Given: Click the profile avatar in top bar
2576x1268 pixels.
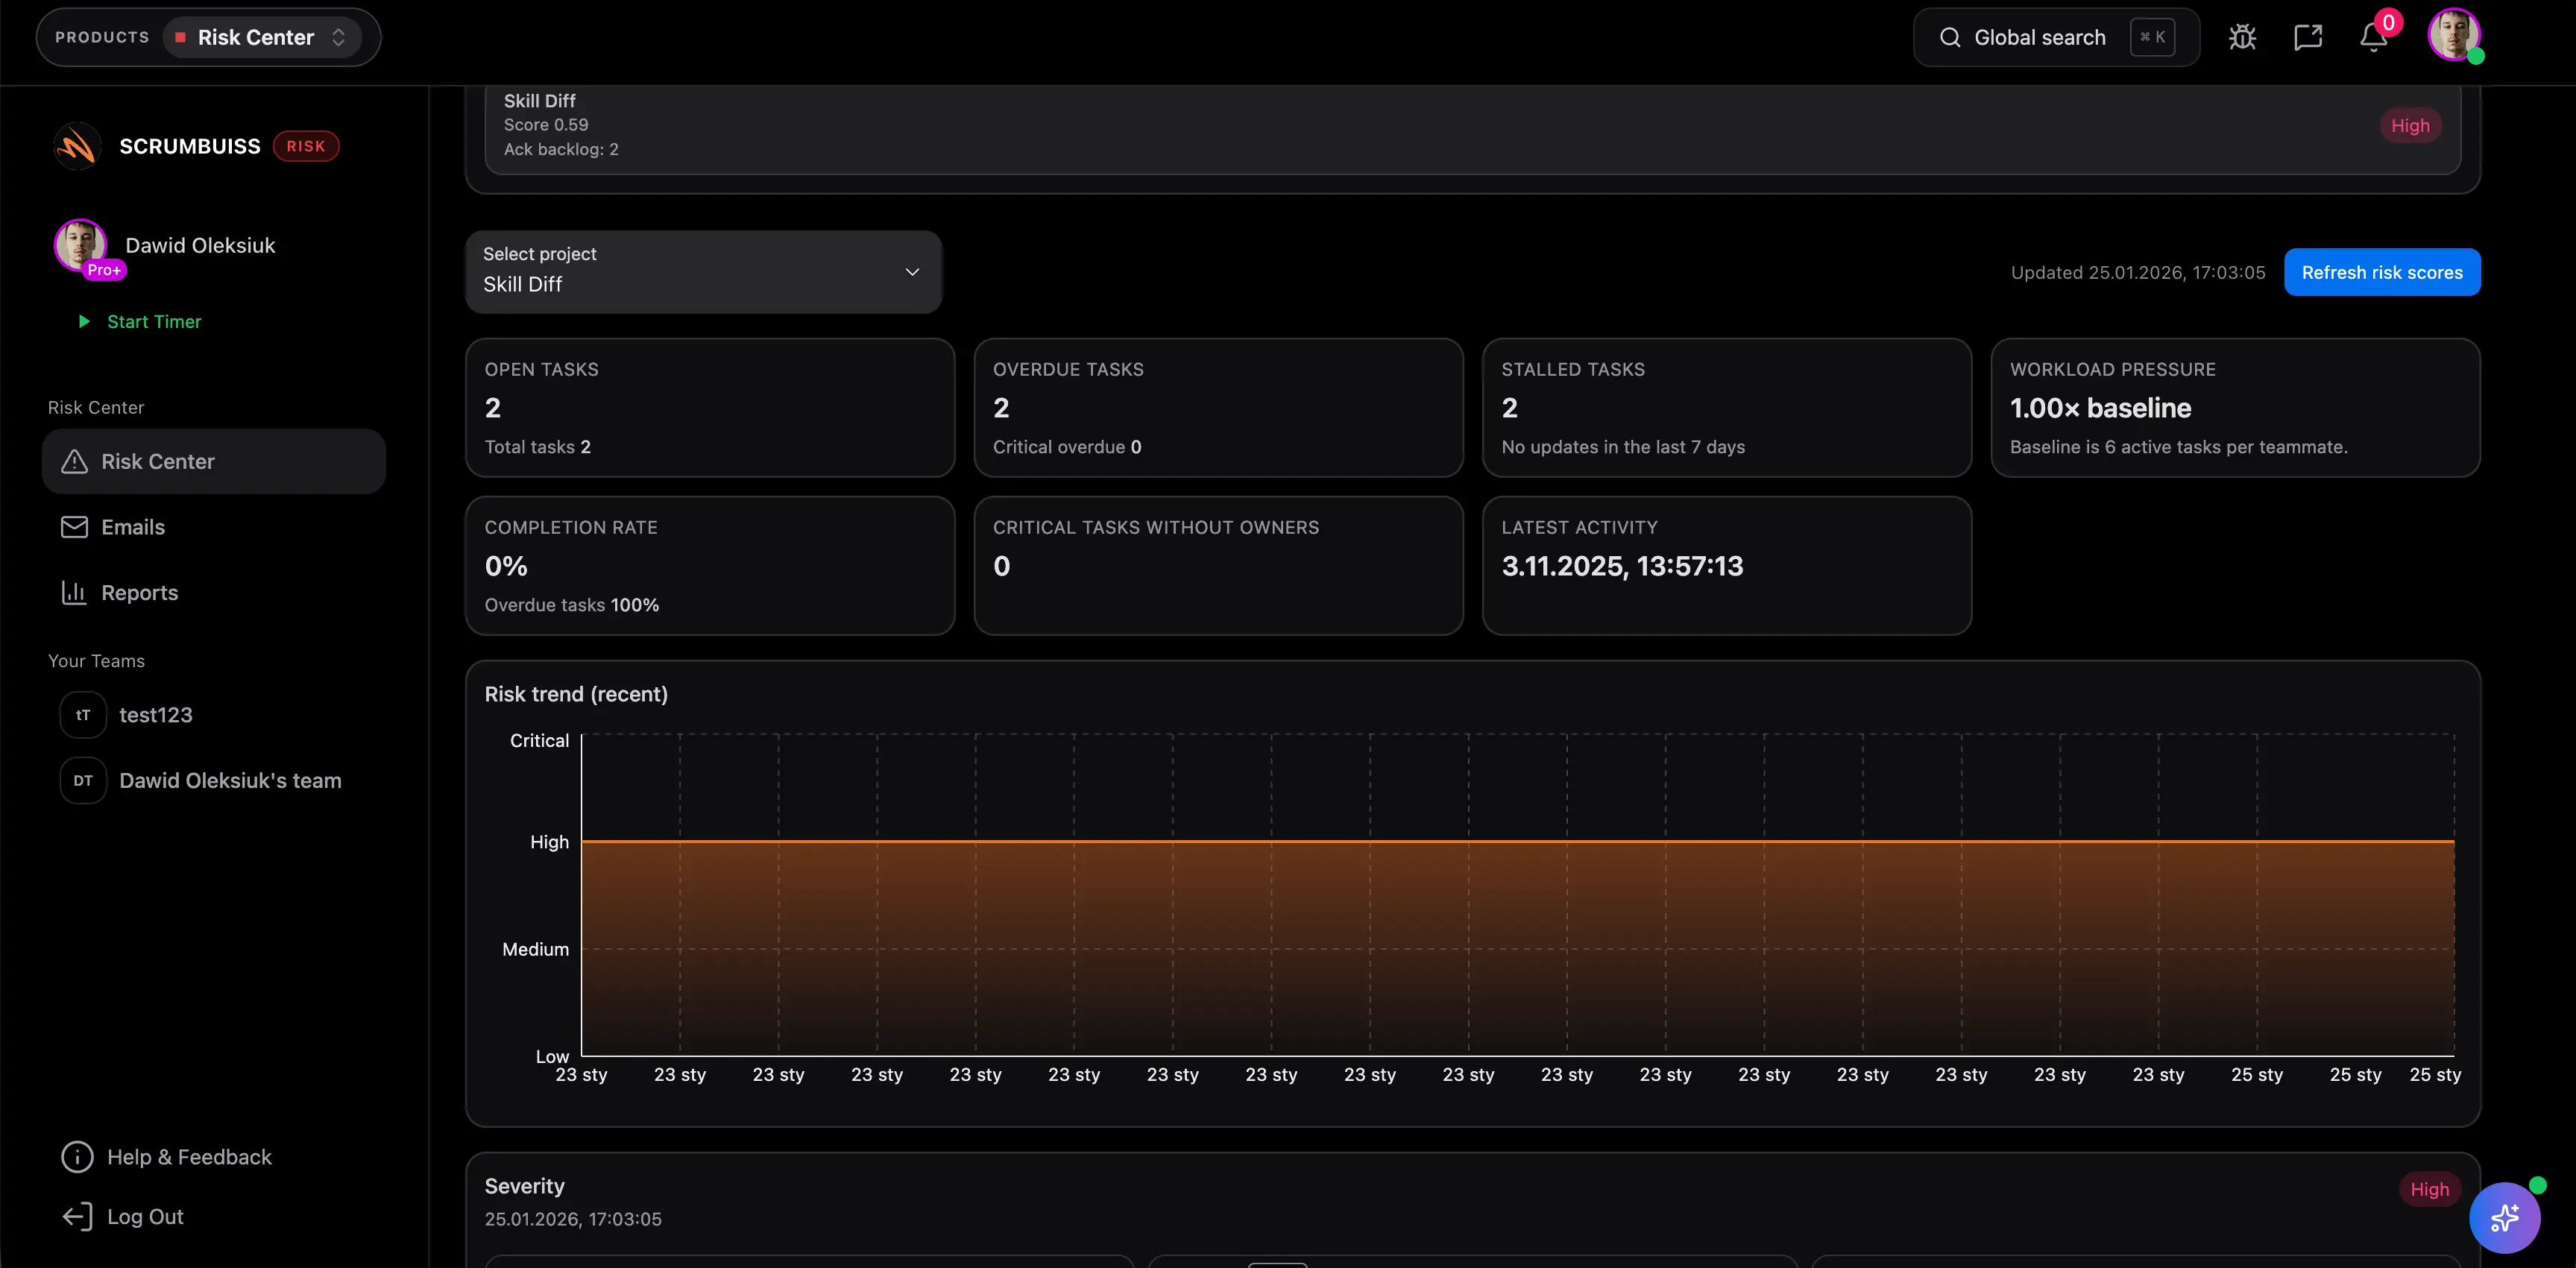Looking at the screenshot, I should click(2453, 36).
